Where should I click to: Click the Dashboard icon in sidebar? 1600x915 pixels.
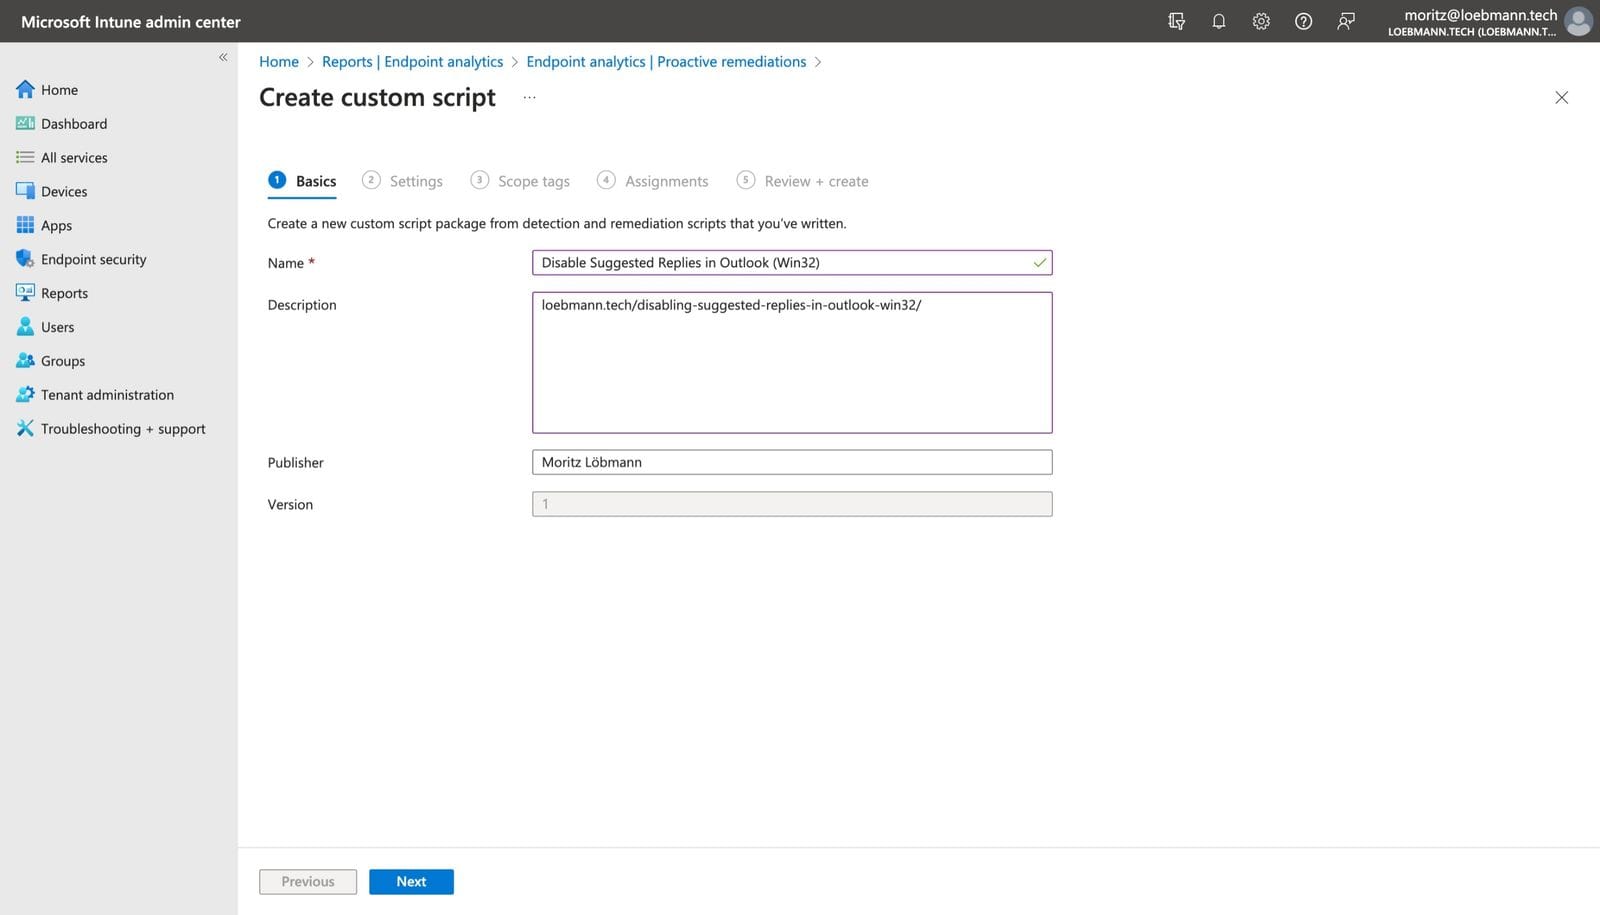pos(25,123)
